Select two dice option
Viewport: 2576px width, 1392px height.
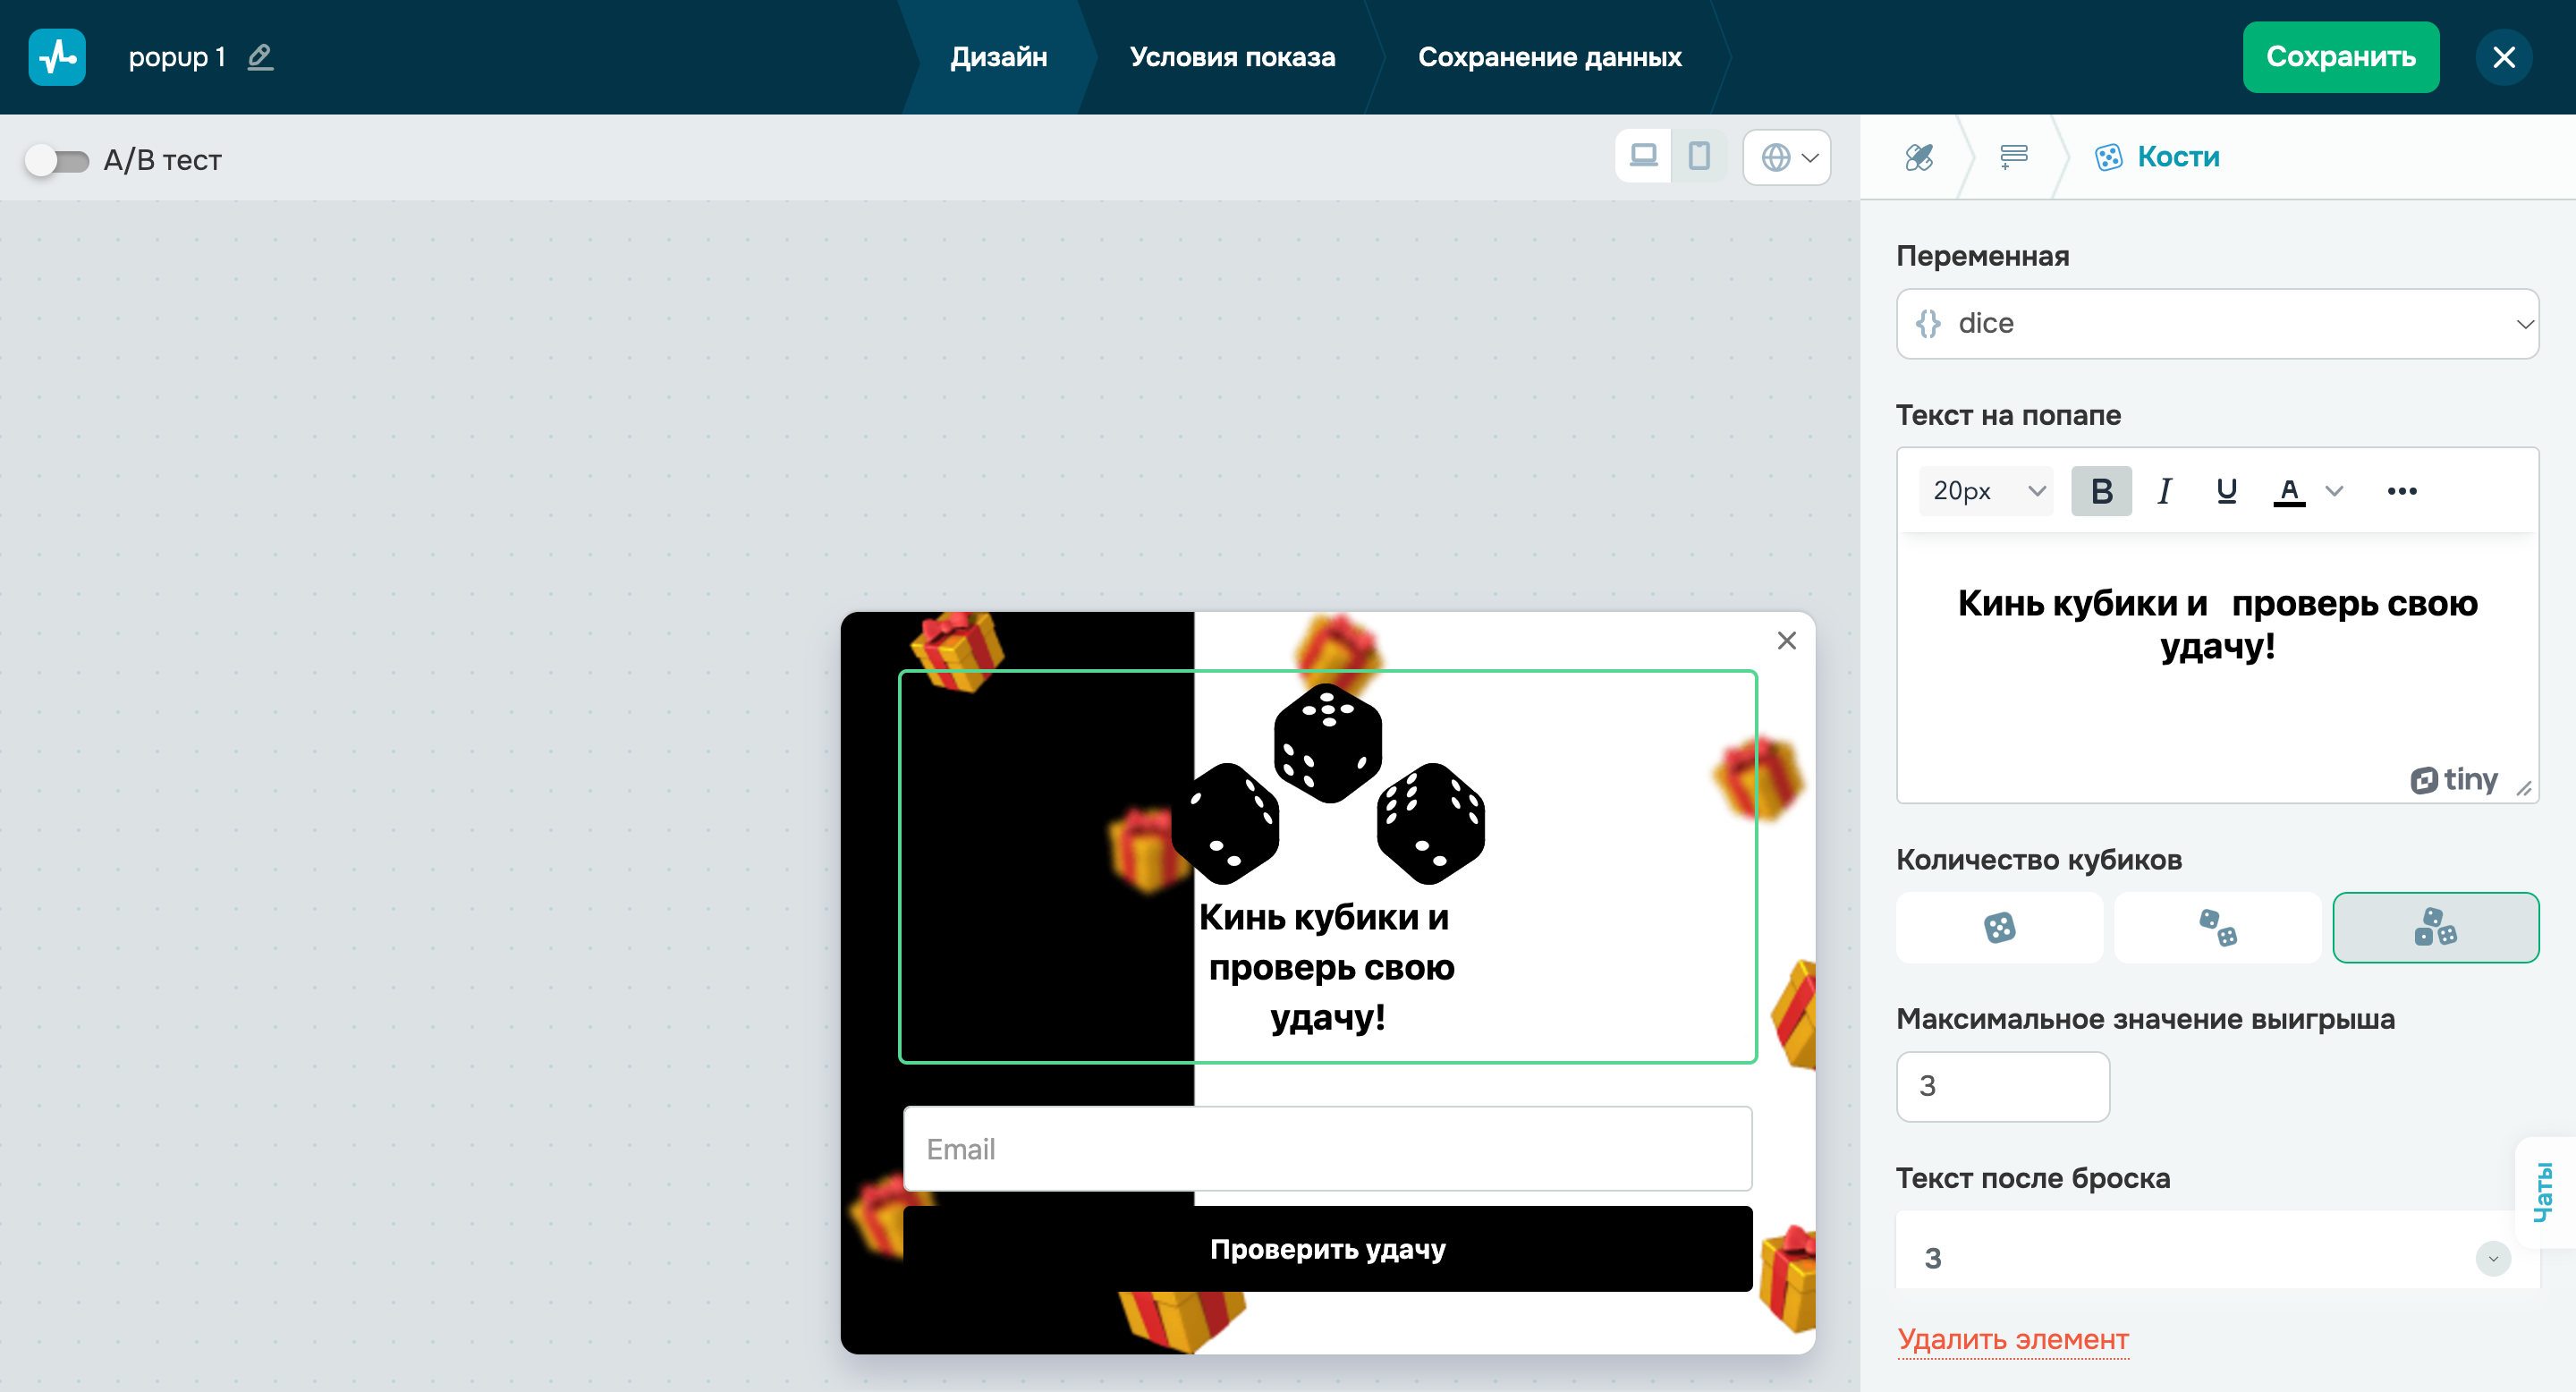[x=2217, y=927]
